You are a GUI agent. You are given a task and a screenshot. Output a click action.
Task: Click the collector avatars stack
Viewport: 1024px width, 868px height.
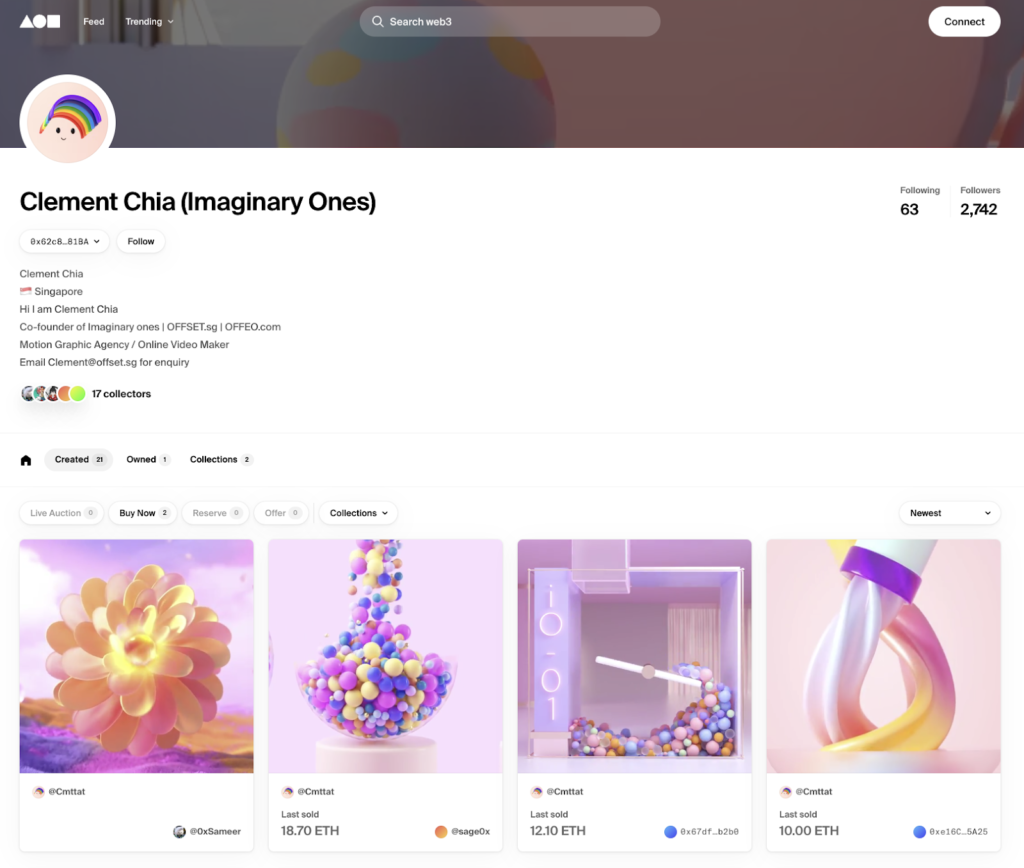[54, 394]
